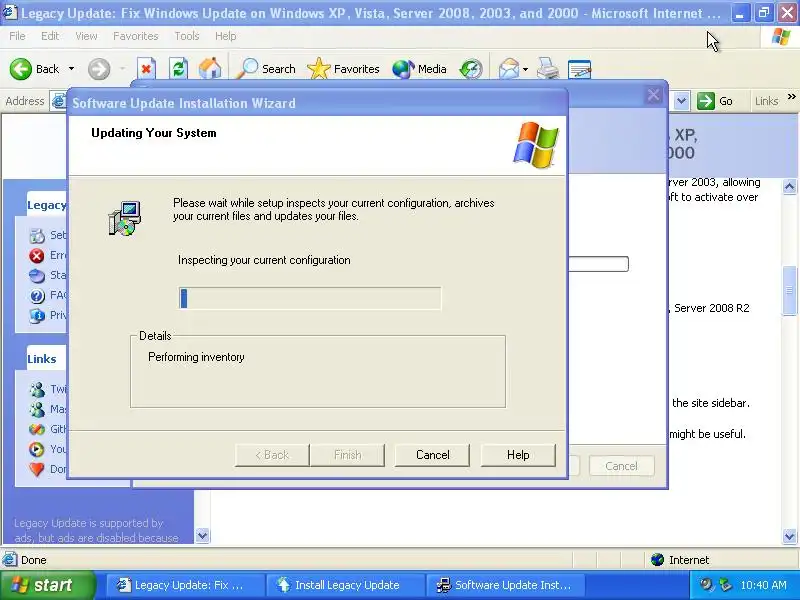Click the network tray icon beside the clock
Screen dimensions: 800x600
click(725, 585)
